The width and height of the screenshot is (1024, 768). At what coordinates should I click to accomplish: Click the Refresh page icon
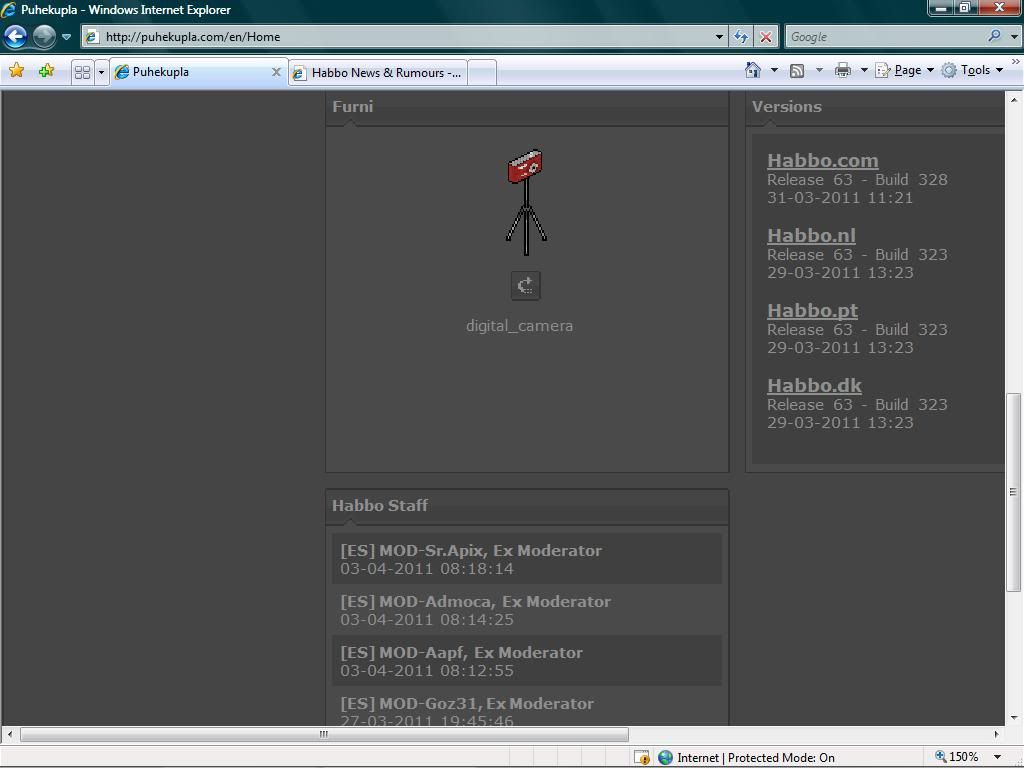point(741,37)
